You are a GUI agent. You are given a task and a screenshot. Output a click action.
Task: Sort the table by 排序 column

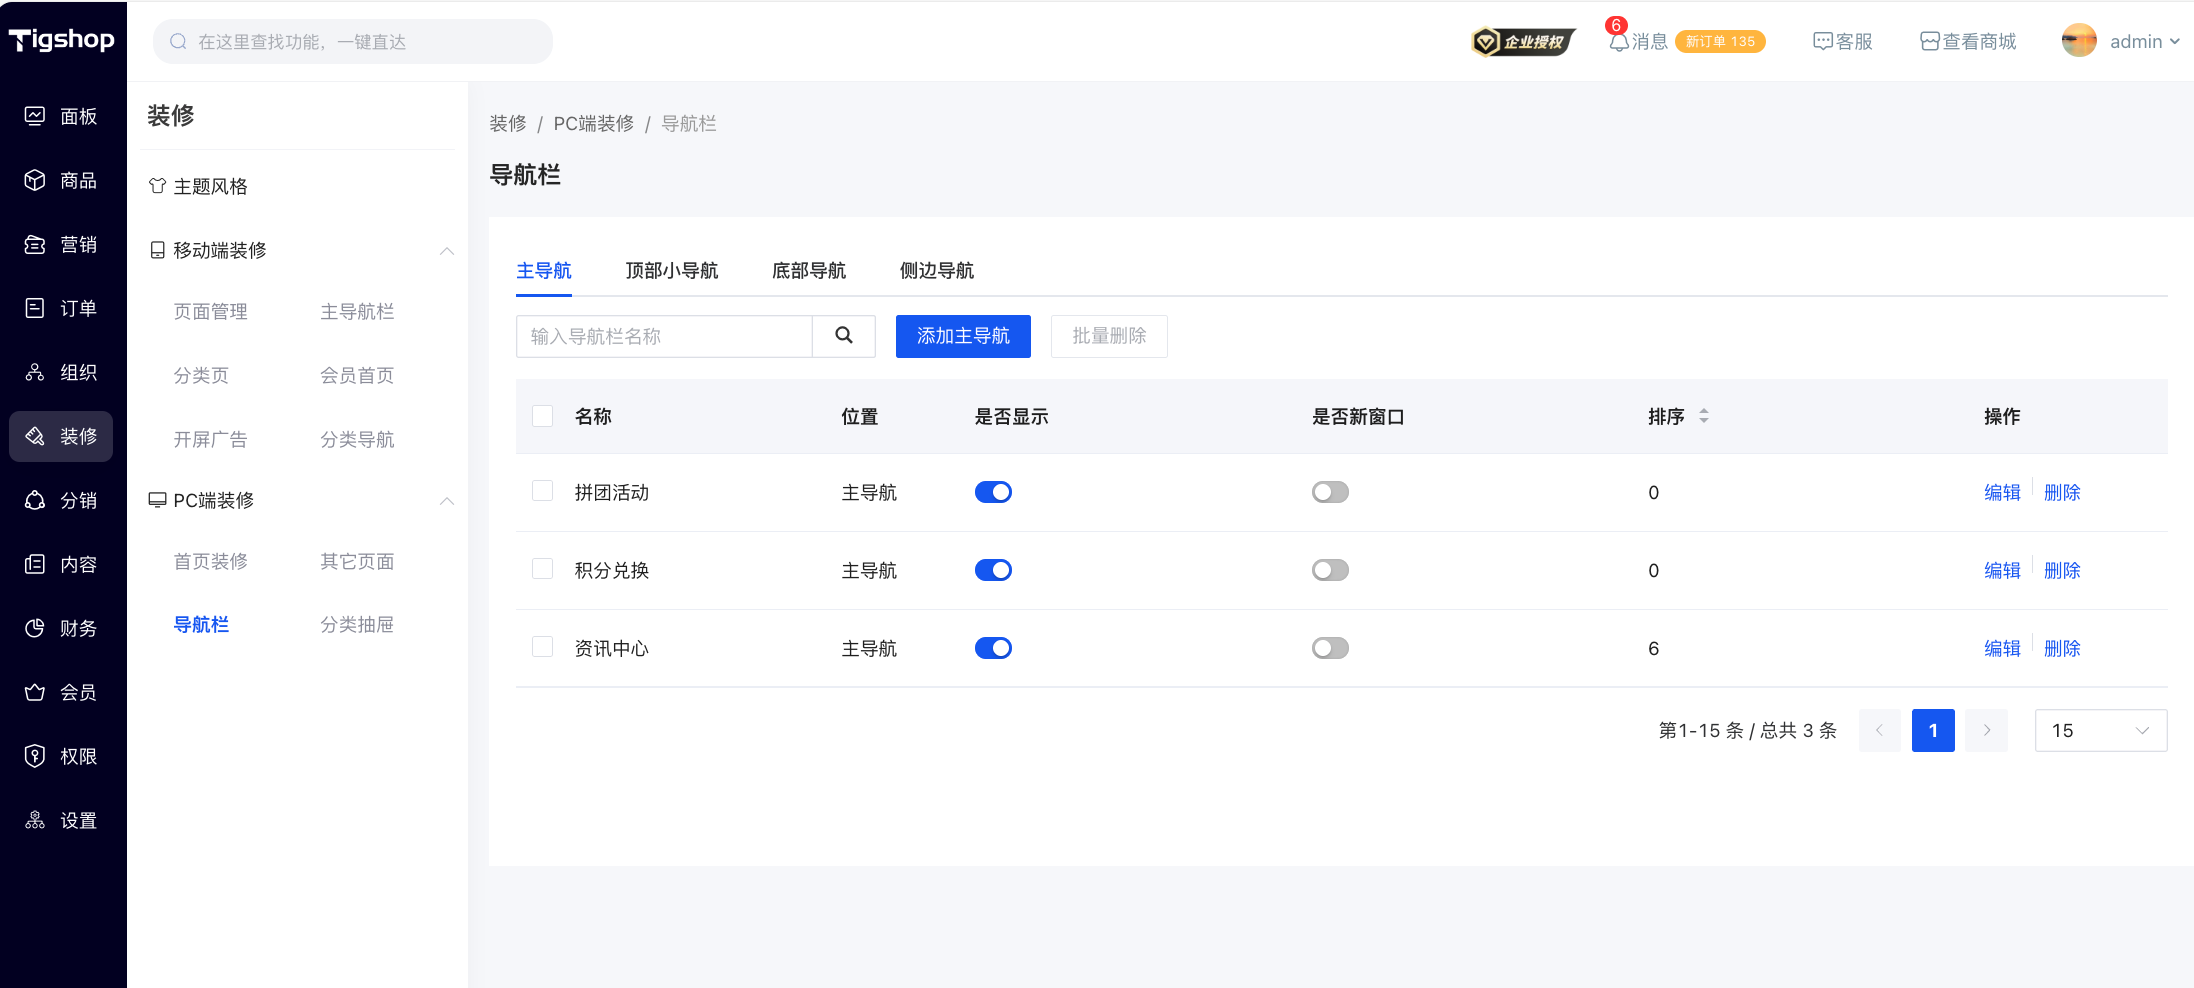(1703, 416)
